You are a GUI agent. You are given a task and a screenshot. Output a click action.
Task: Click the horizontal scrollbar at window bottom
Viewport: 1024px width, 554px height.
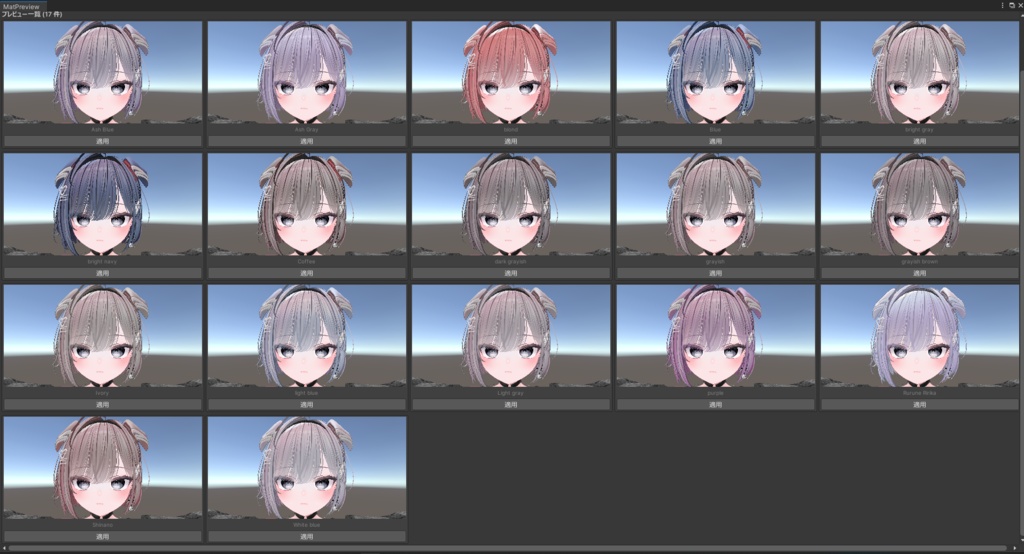507,548
